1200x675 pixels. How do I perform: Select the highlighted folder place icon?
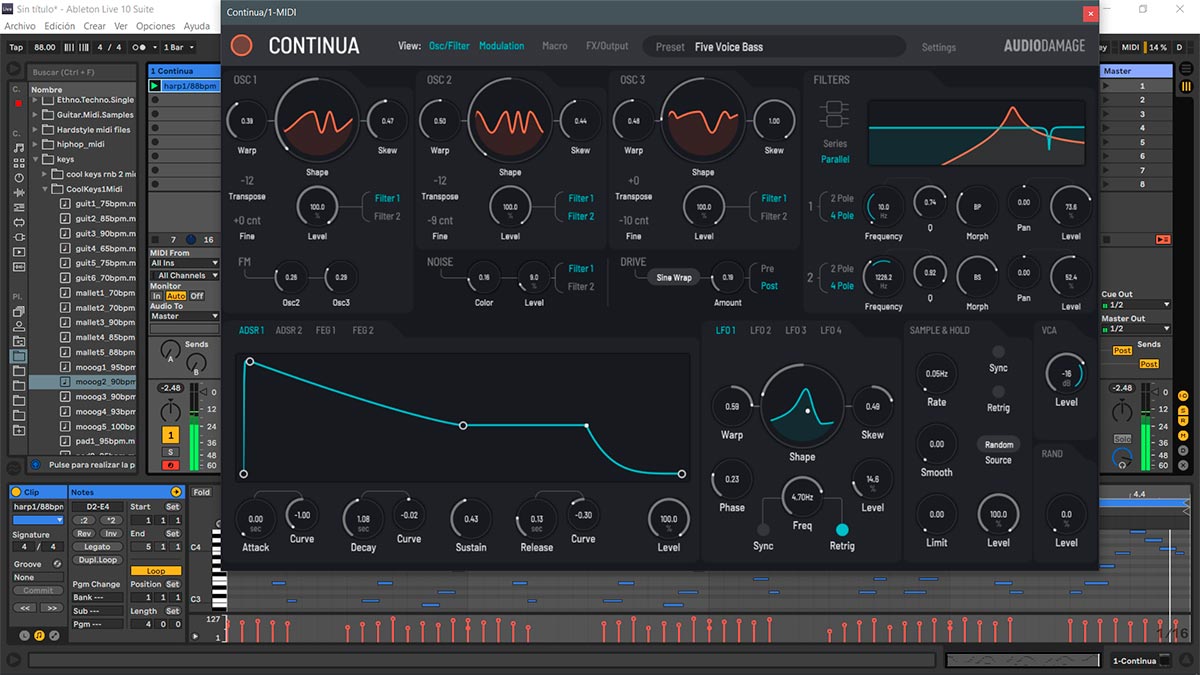point(18,355)
